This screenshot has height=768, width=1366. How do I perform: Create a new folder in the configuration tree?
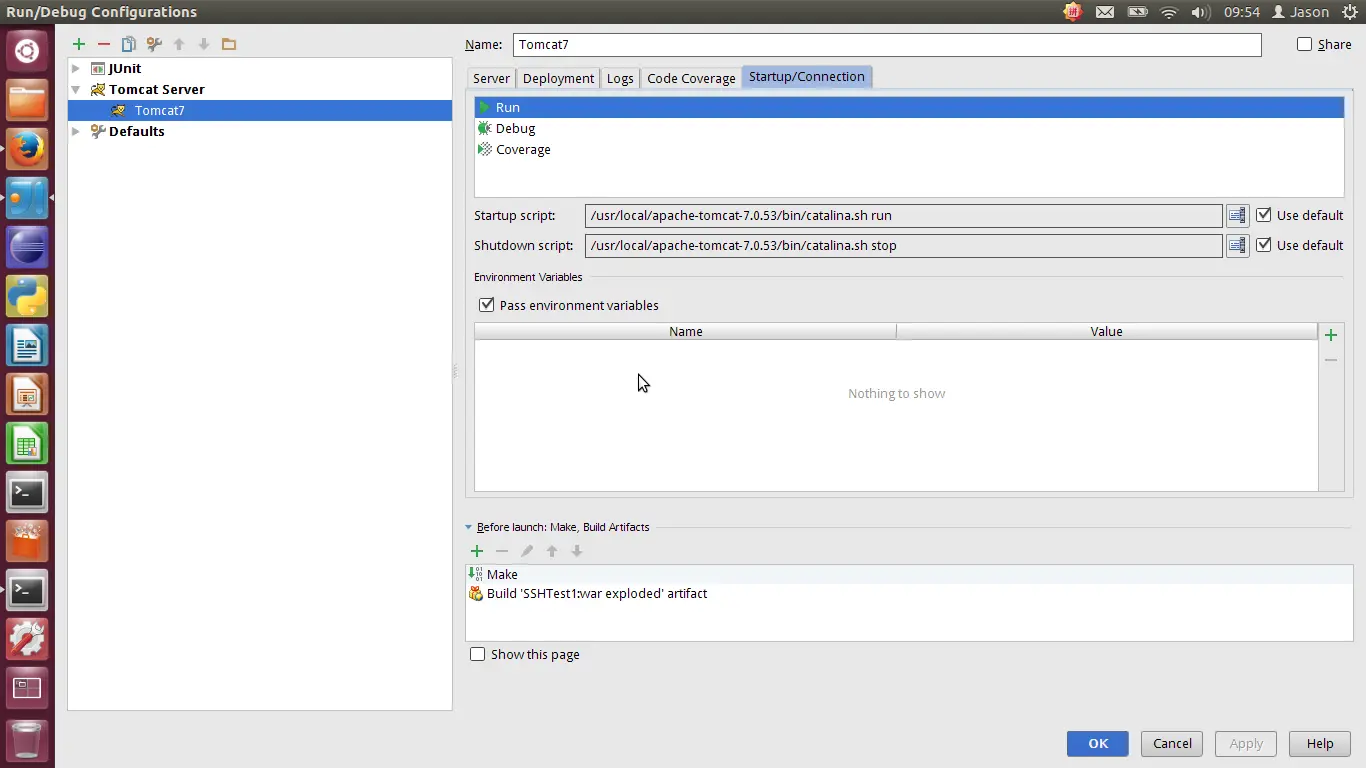click(x=229, y=44)
